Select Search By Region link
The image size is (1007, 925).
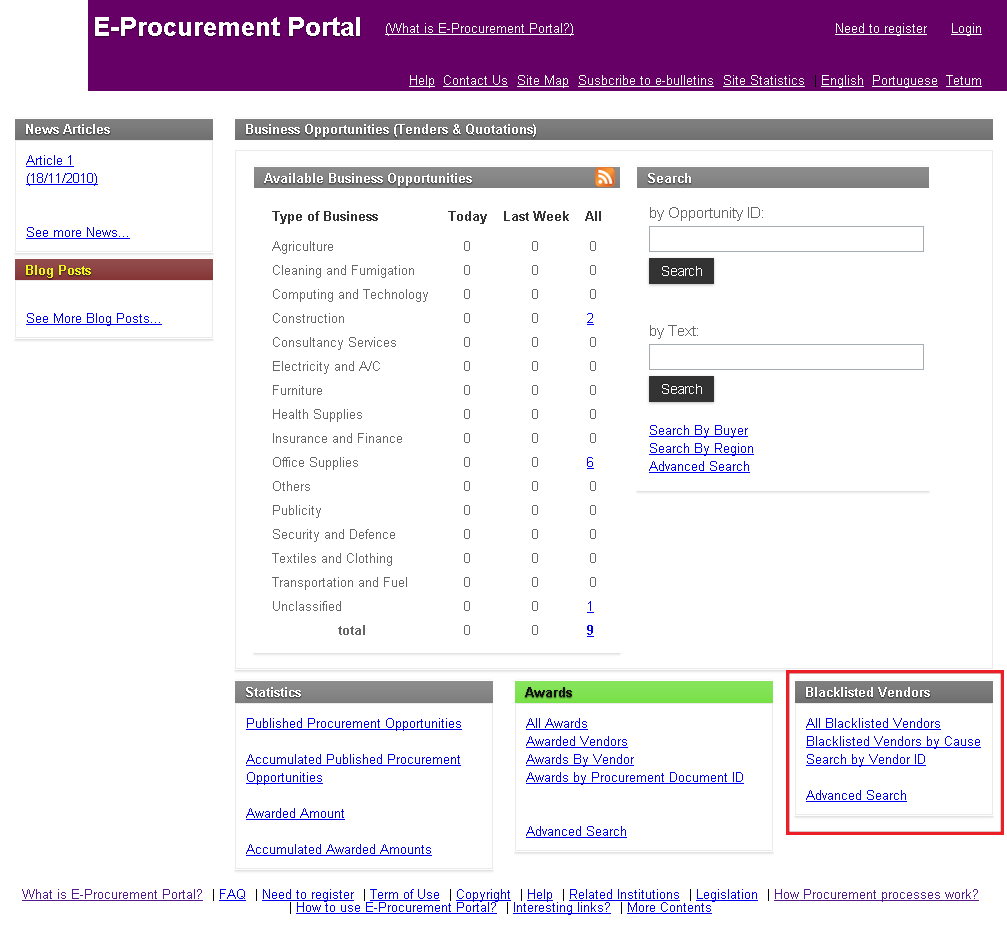(701, 449)
